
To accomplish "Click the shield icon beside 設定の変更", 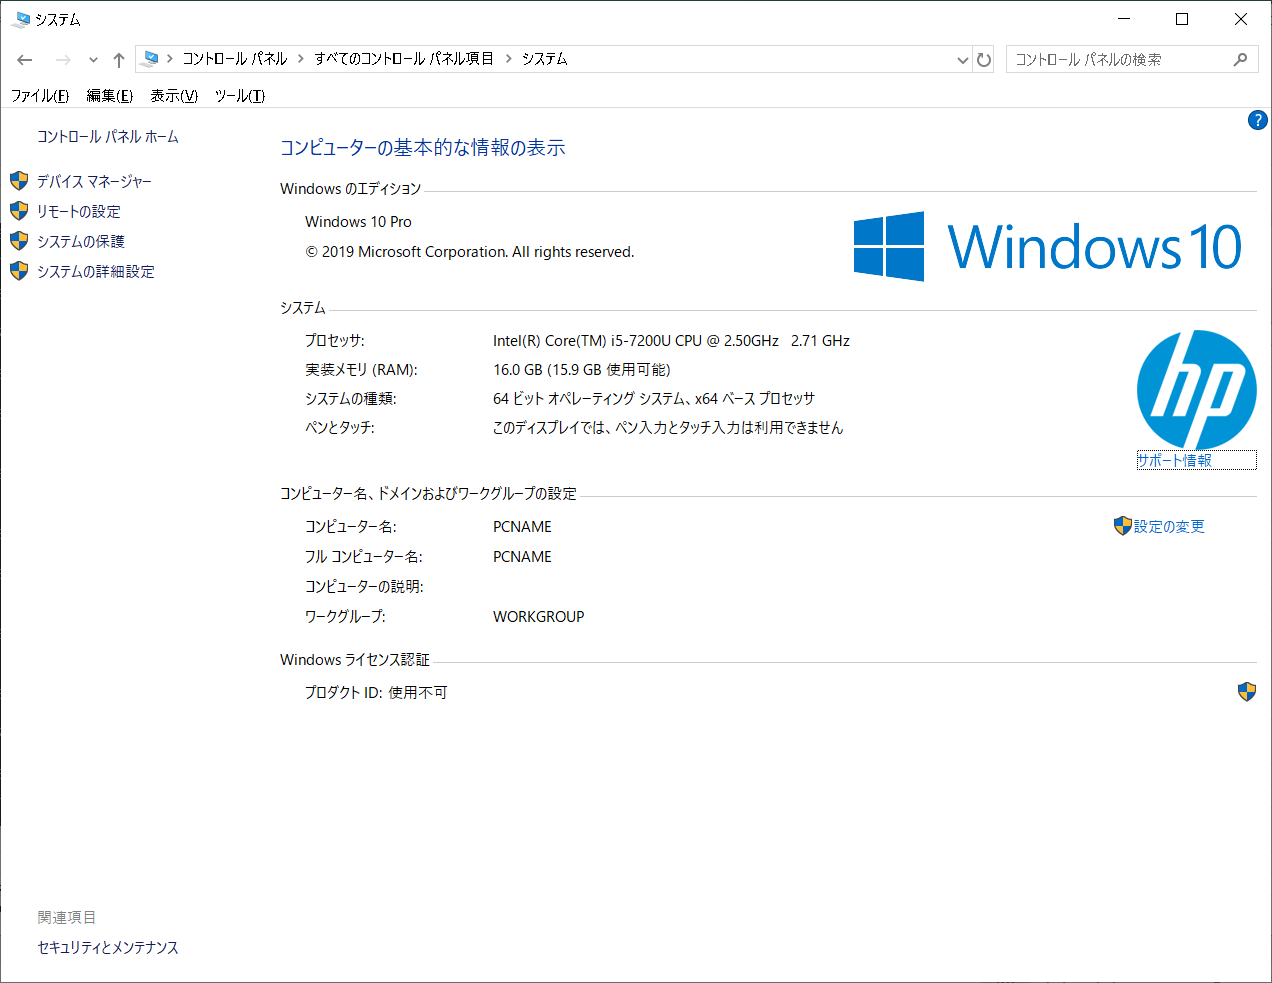I will pyautogui.click(x=1122, y=525).
